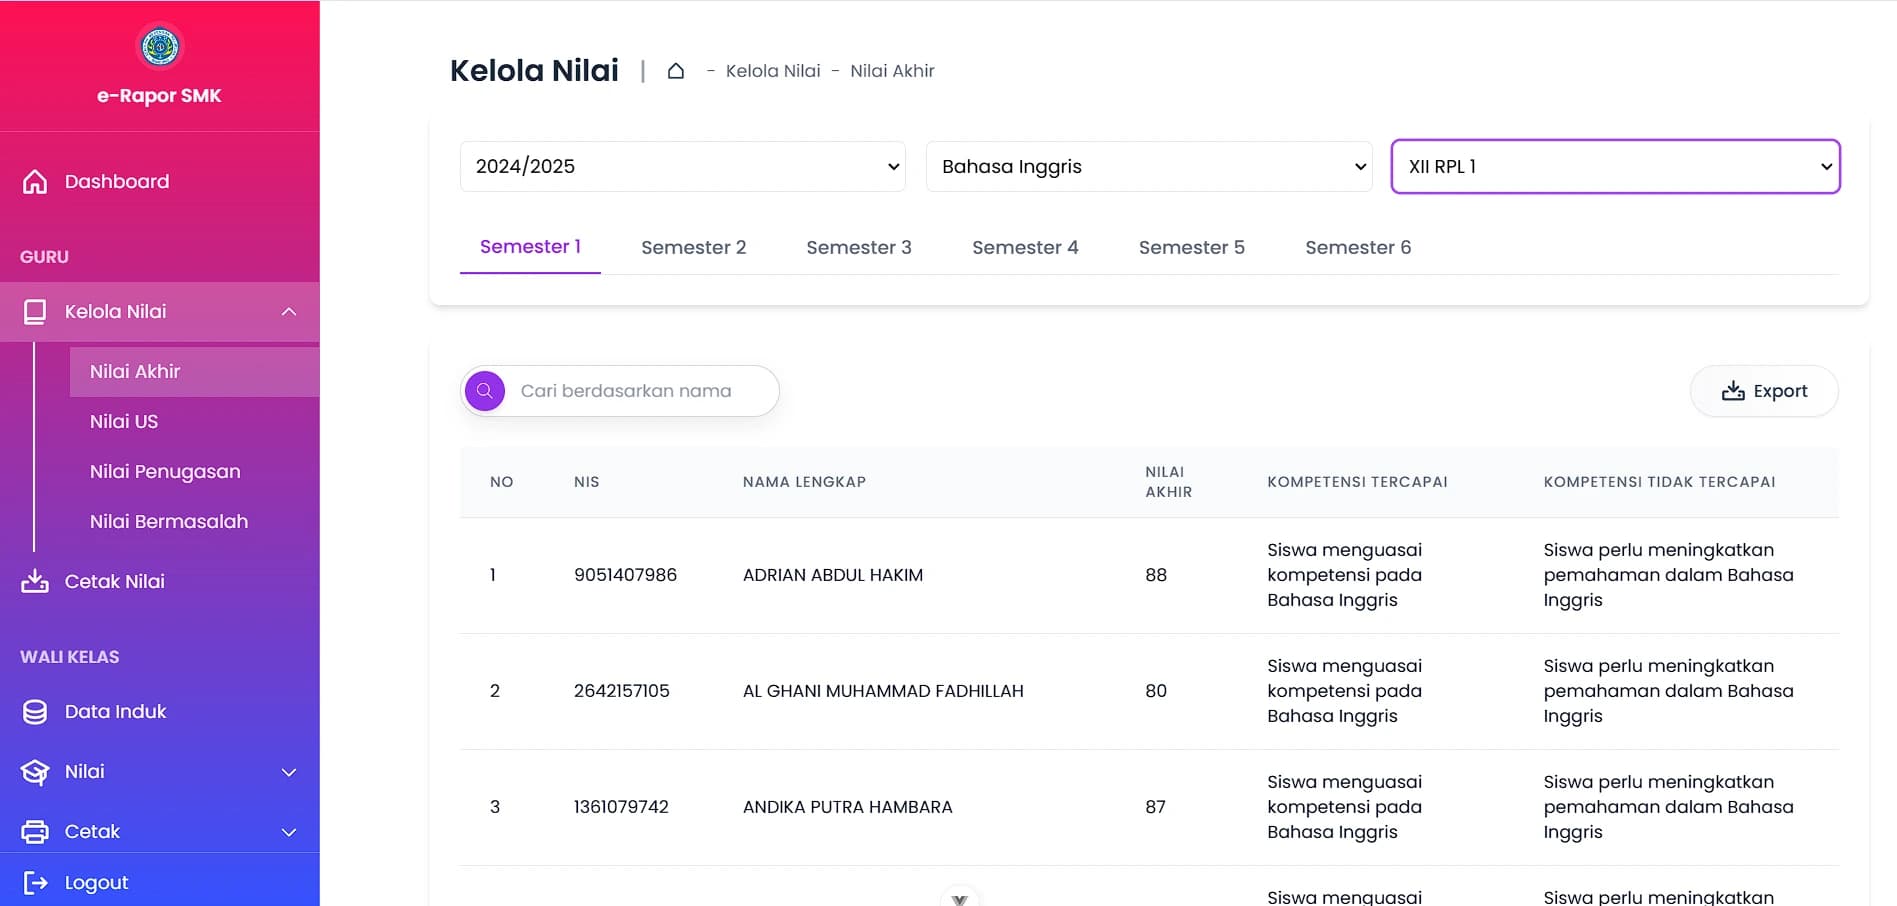Image resolution: width=1897 pixels, height=906 pixels.
Task: Open the XII RPL 1 class dropdown
Action: coord(1614,167)
